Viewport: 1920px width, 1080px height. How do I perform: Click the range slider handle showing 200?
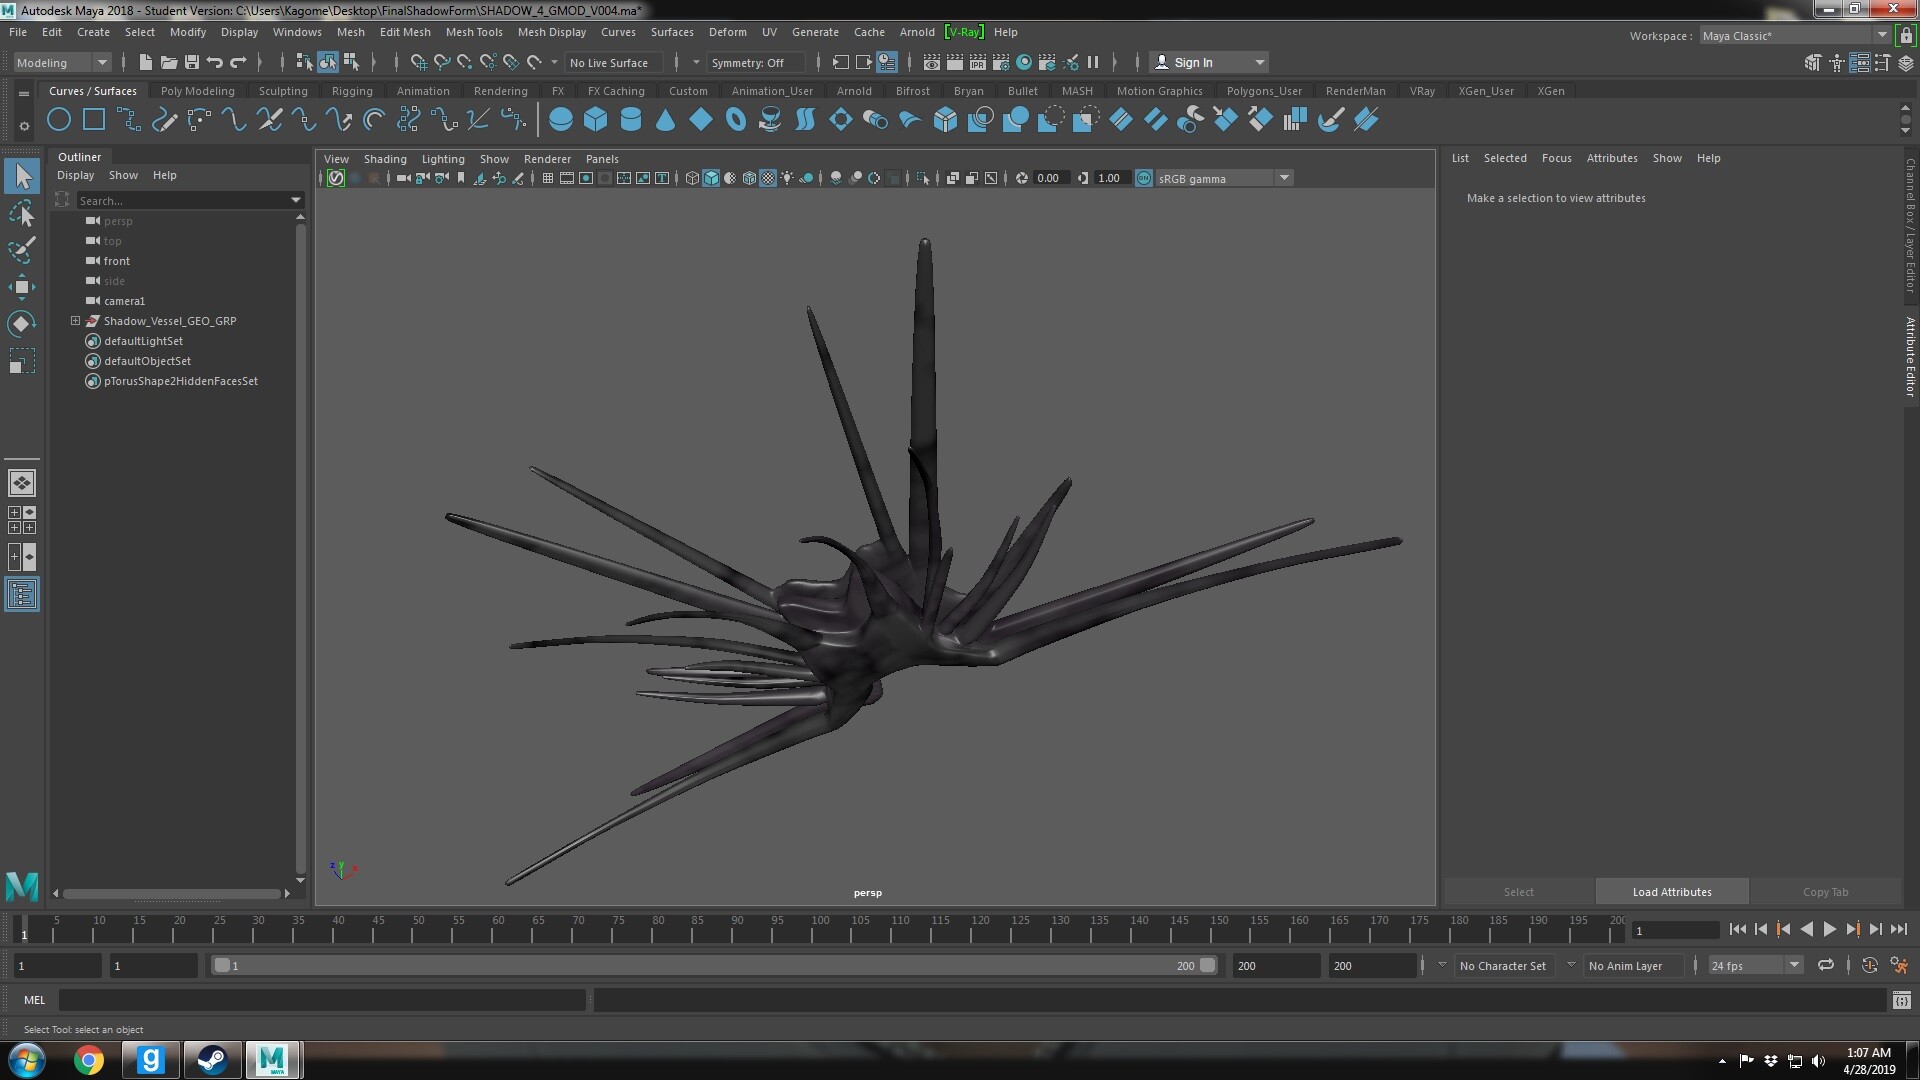(1207, 965)
